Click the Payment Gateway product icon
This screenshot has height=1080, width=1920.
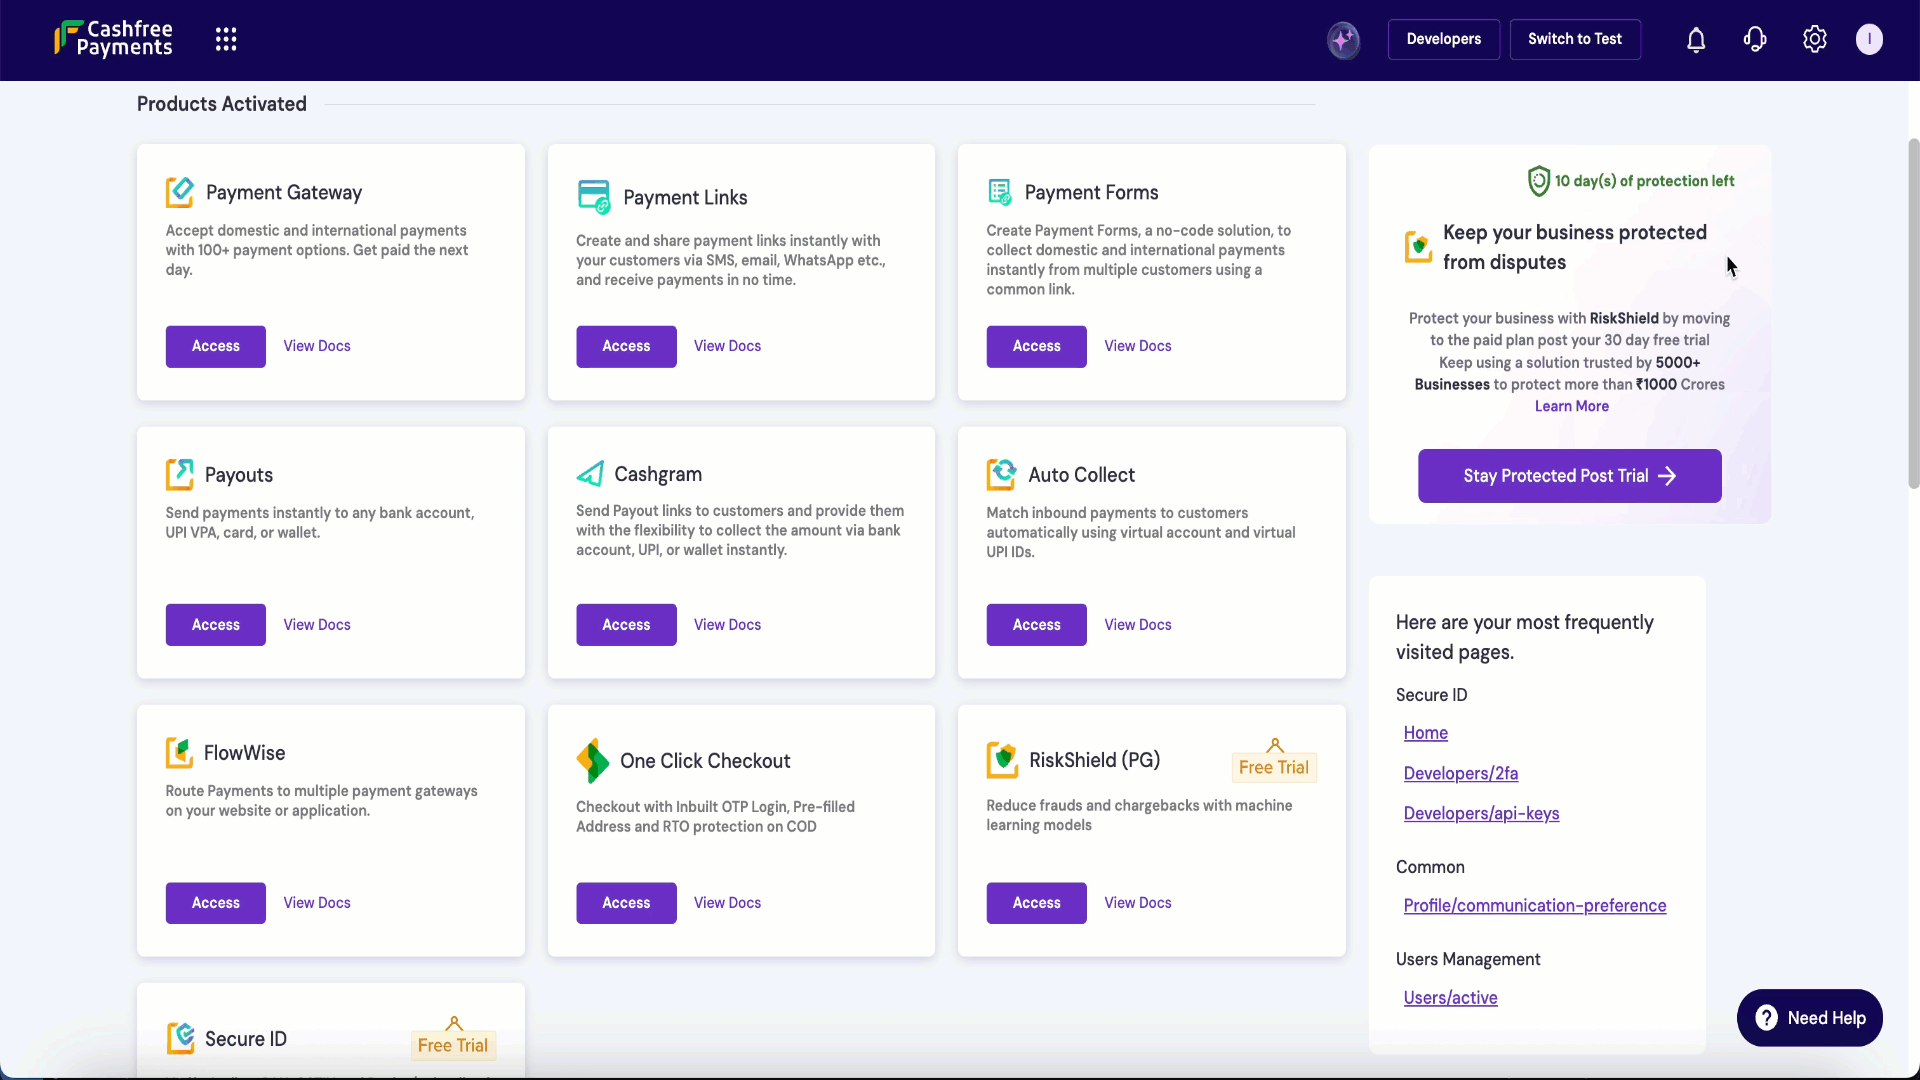pyautogui.click(x=180, y=192)
